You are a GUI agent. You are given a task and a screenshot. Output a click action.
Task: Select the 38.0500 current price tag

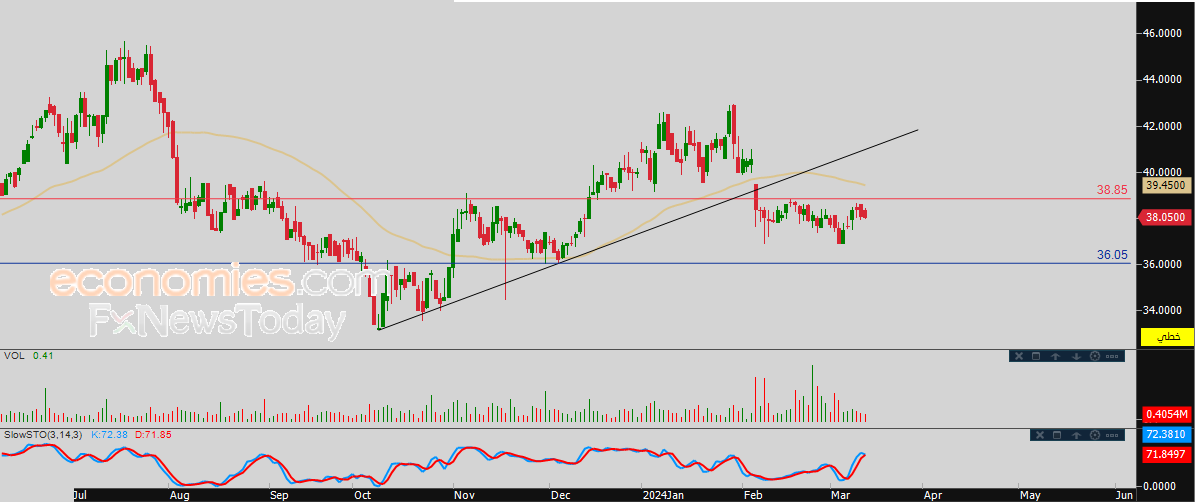pyautogui.click(x=1166, y=217)
